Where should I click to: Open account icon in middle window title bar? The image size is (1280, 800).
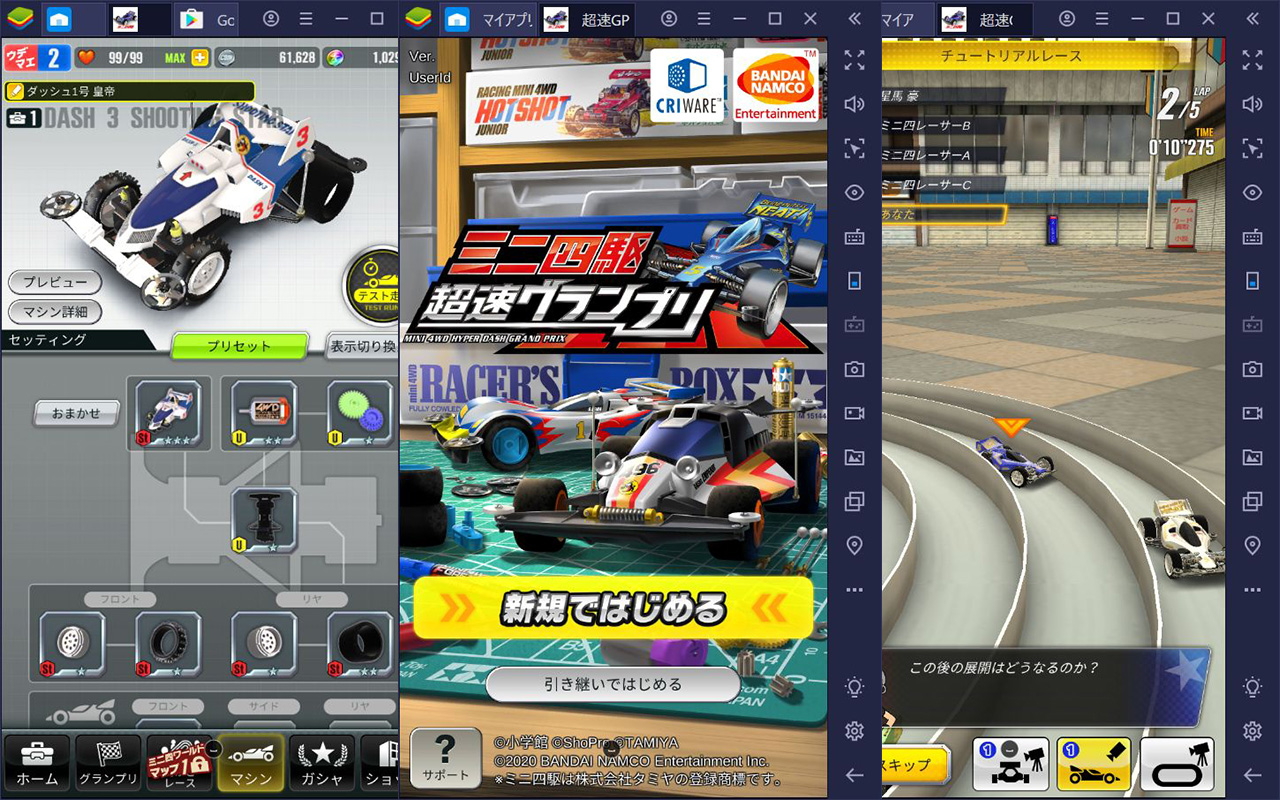pos(669,19)
